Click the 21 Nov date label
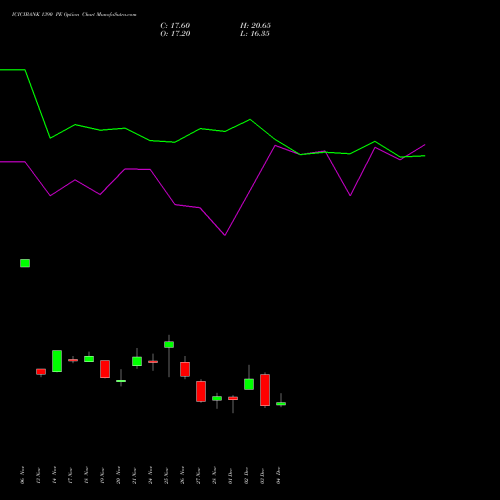 (x=134, y=475)
